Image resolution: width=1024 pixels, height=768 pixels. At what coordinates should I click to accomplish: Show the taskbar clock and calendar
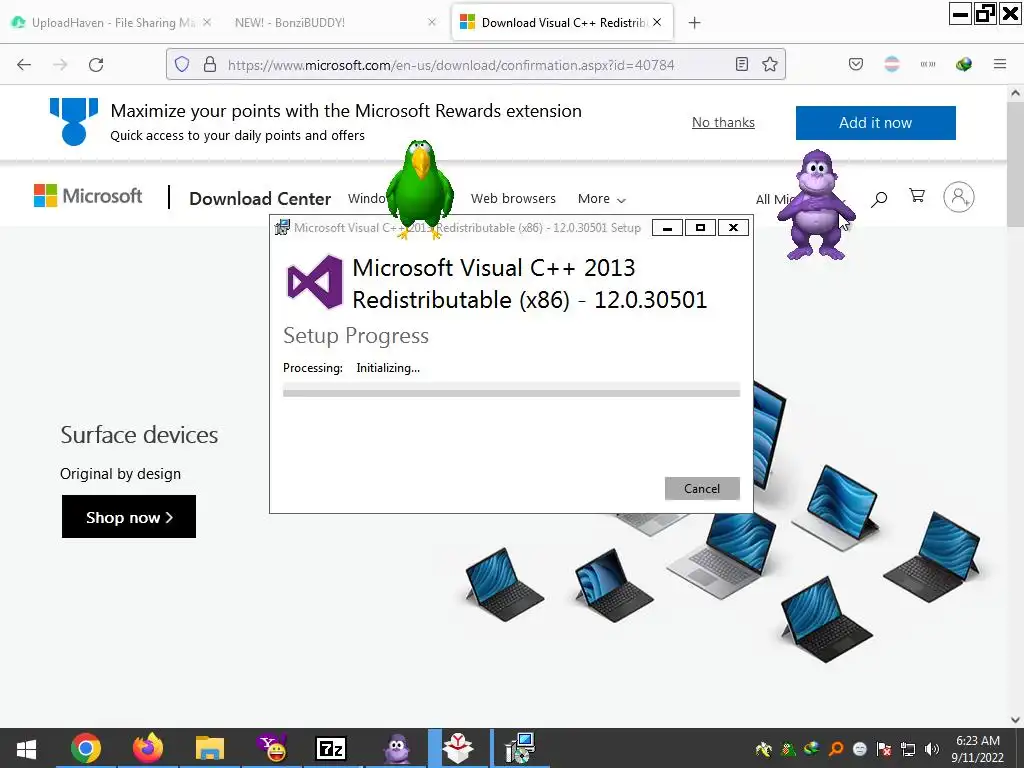pos(978,749)
